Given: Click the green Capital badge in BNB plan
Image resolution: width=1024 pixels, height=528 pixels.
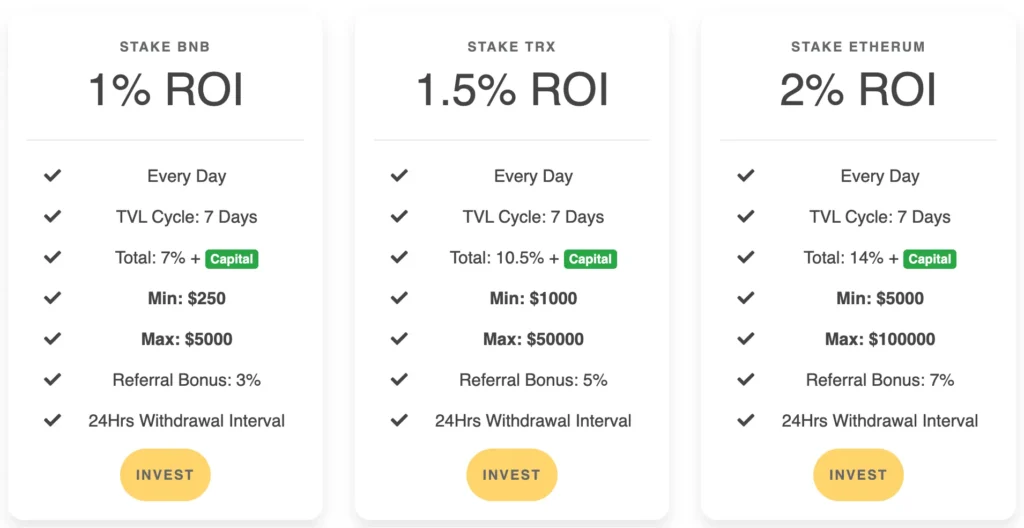Looking at the screenshot, I should (232, 259).
